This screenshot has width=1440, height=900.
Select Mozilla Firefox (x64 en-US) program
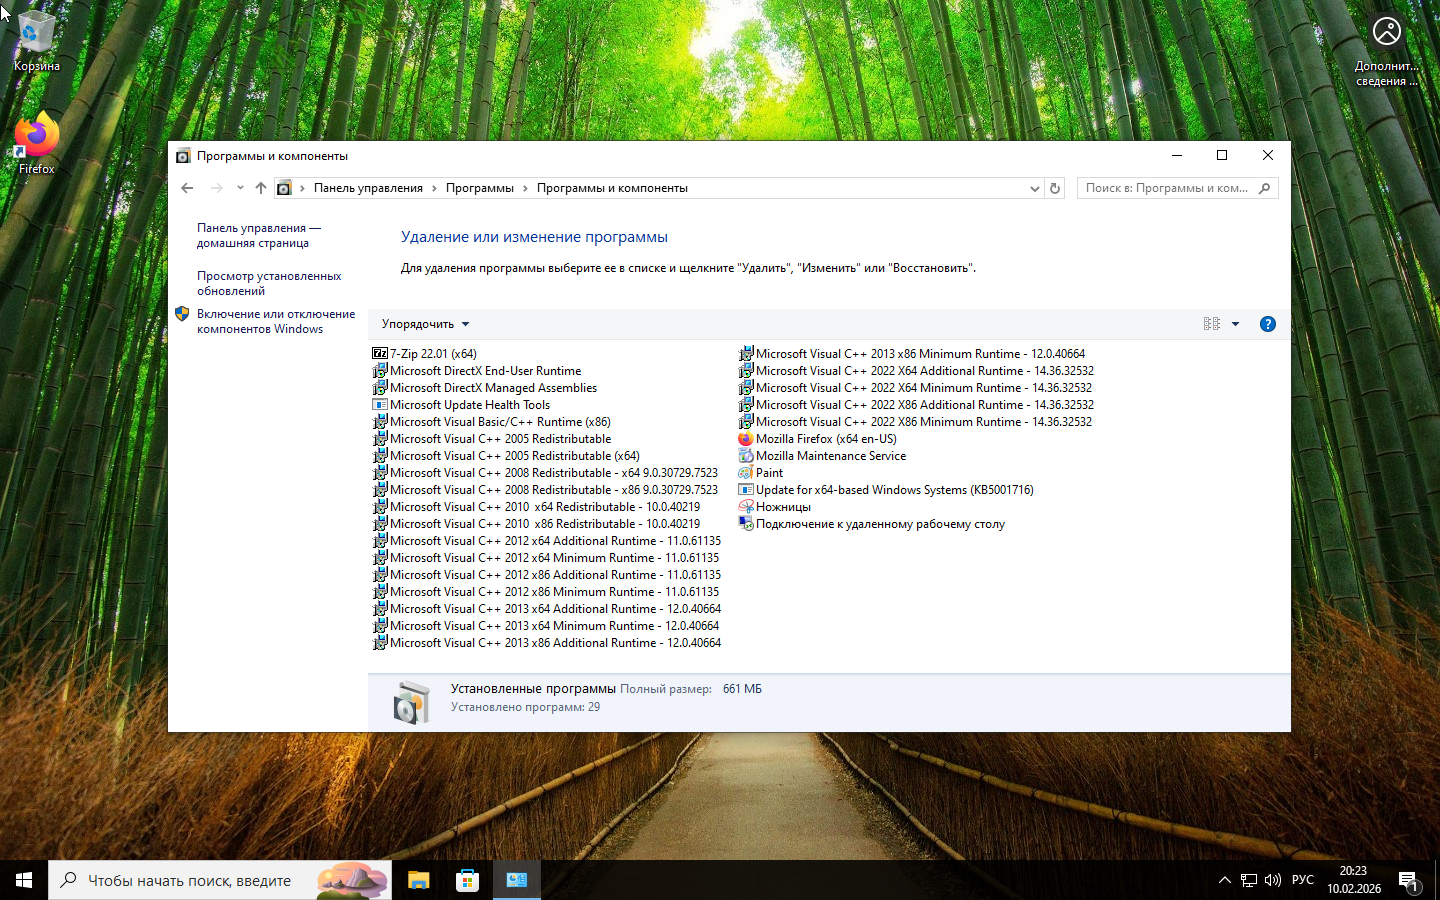(825, 439)
